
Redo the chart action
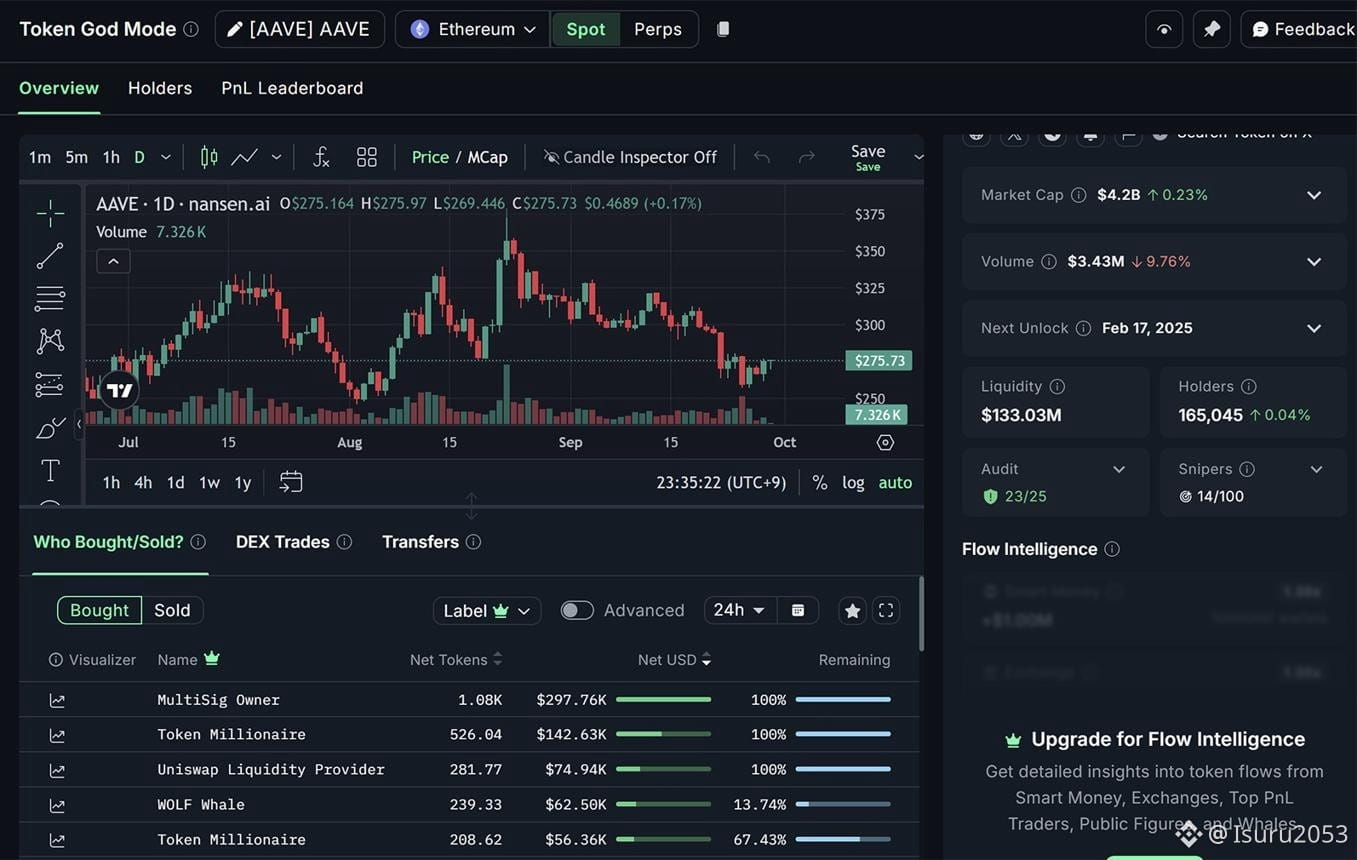pyautogui.click(x=806, y=157)
